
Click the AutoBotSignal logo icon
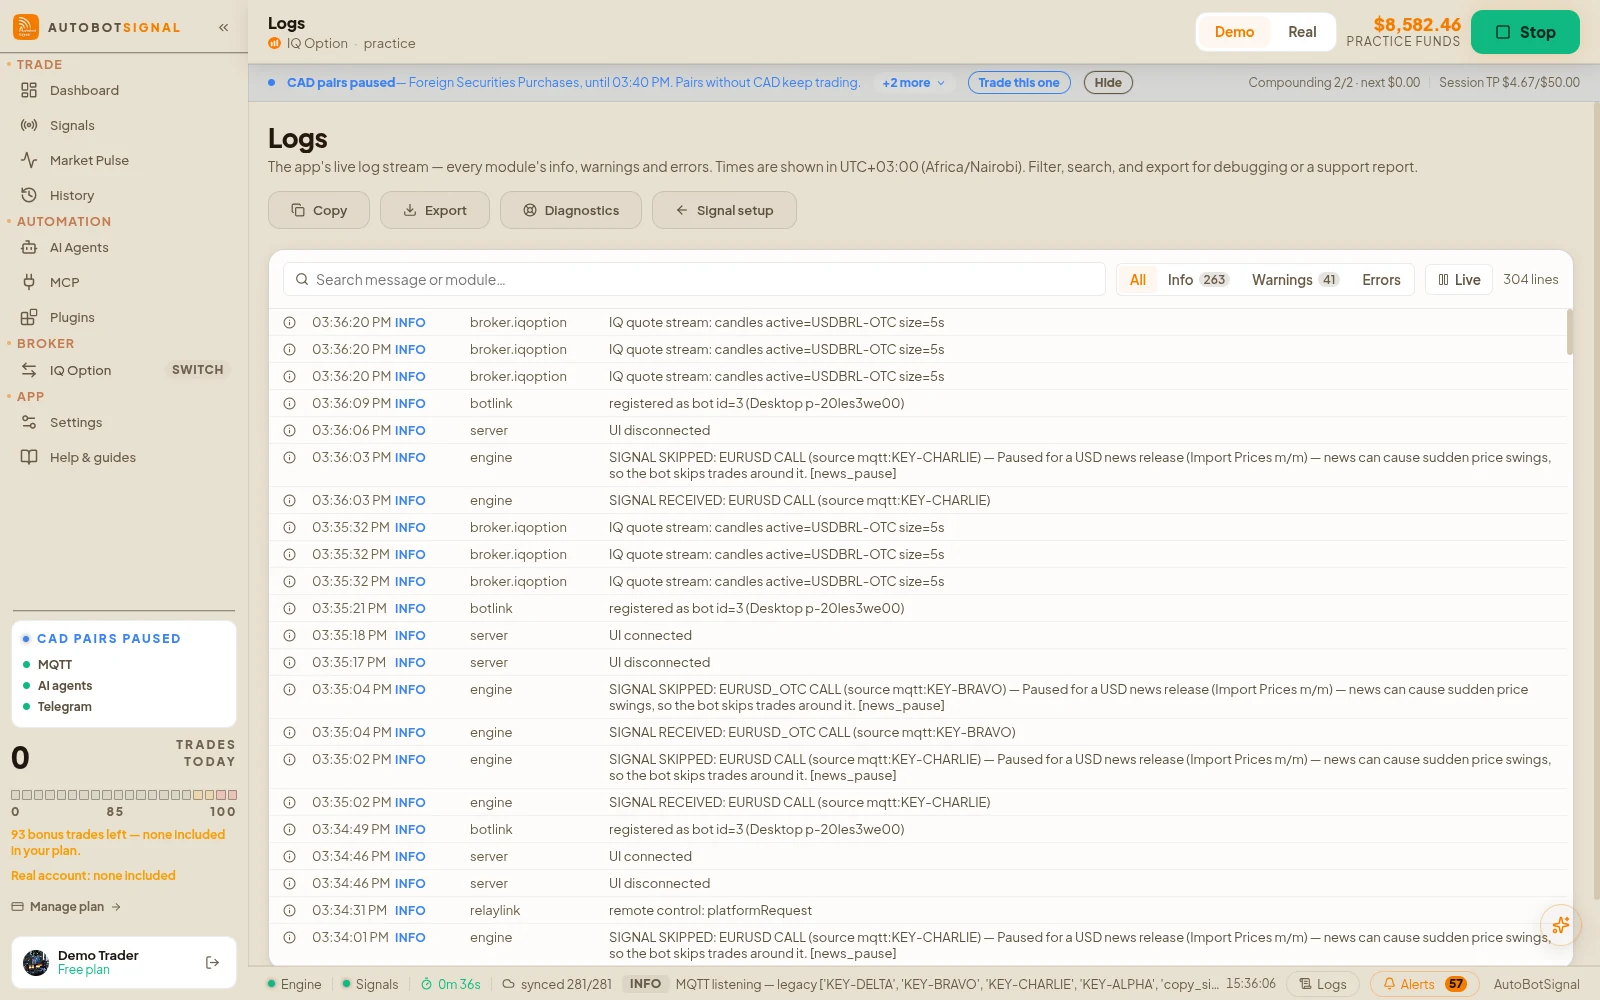[26, 27]
